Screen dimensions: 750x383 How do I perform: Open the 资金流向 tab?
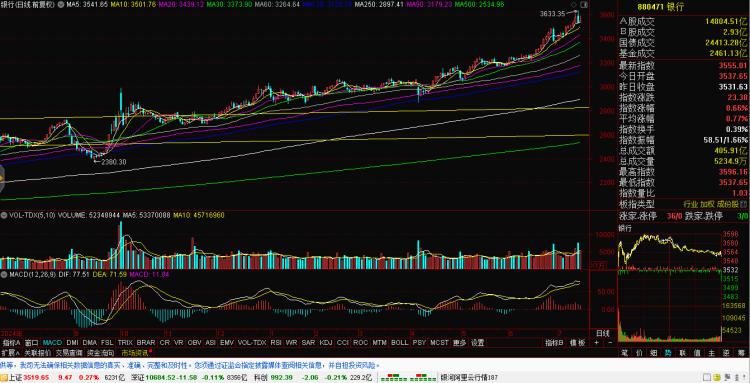100,353
